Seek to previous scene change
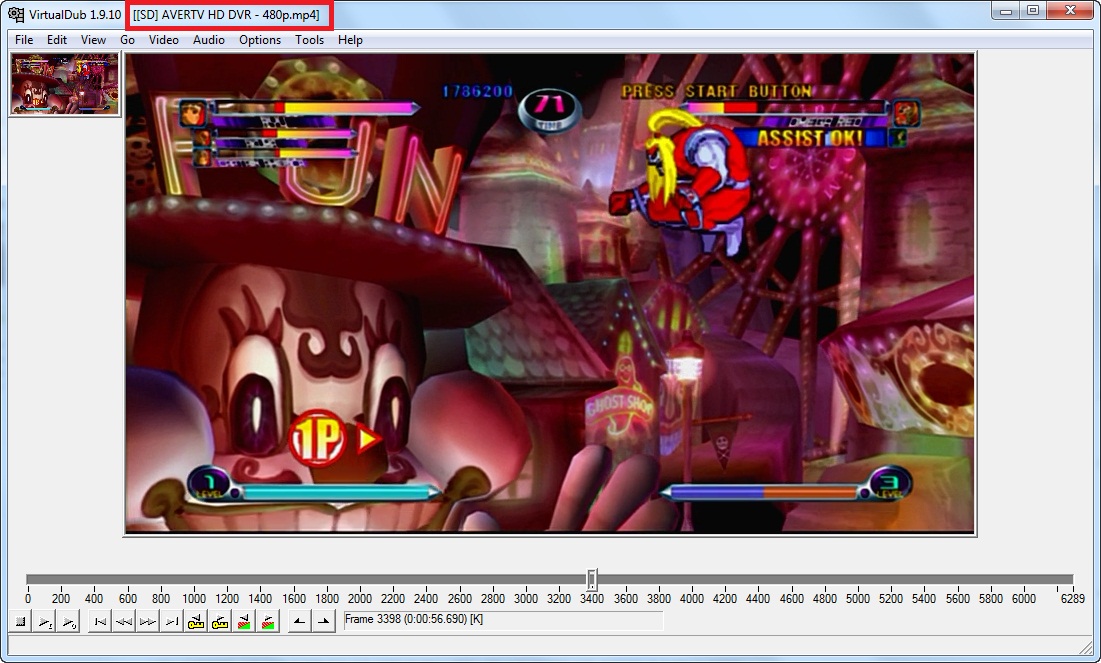Viewport: 1101px width, 663px height. tap(244, 622)
